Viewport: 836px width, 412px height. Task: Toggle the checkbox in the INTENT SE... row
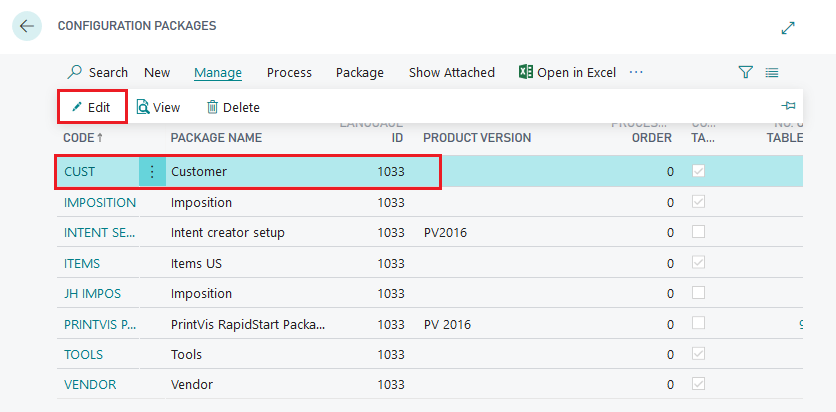(698, 232)
